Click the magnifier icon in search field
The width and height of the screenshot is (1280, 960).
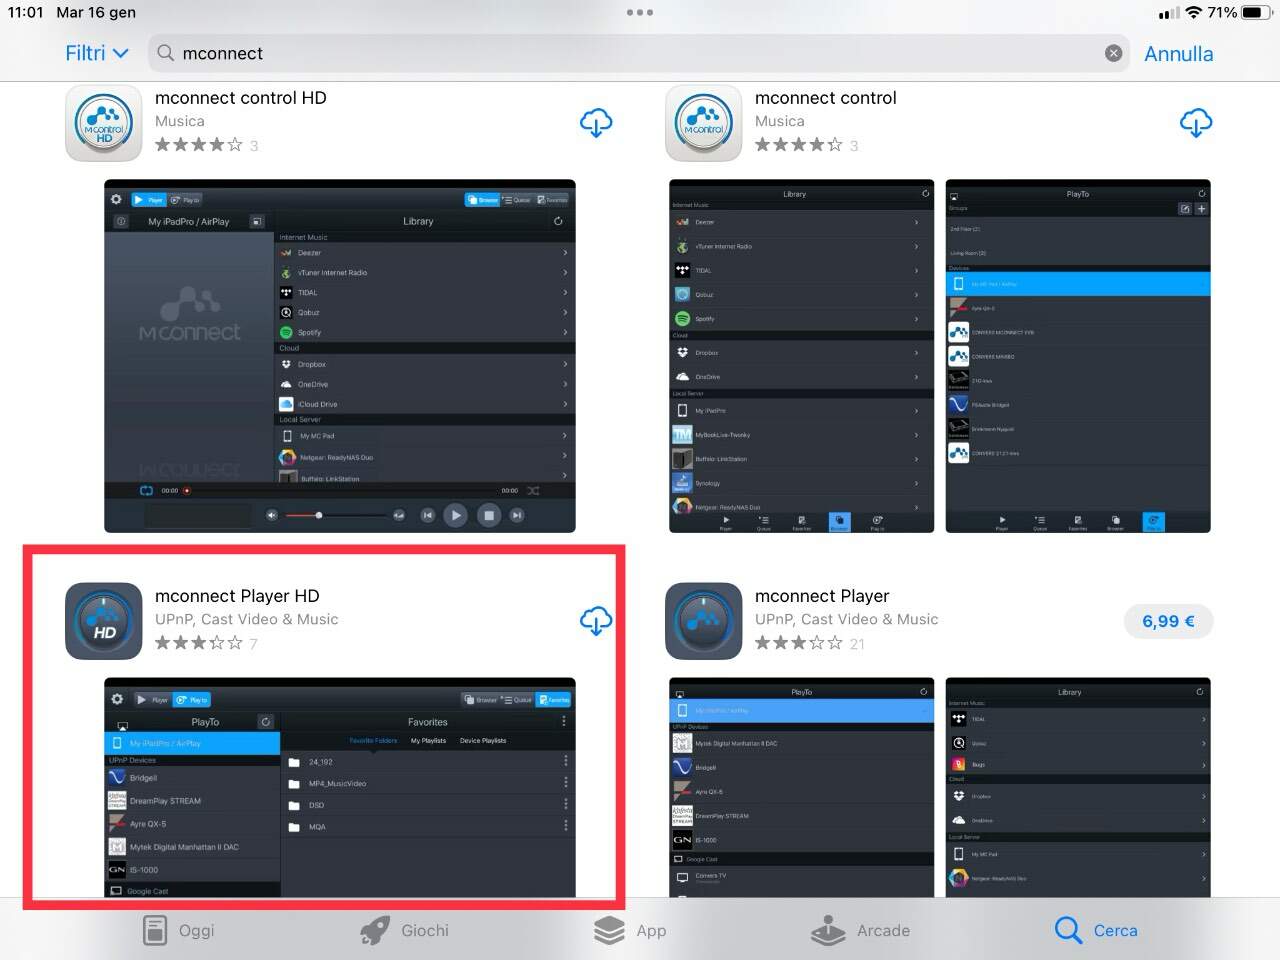[x=166, y=53]
